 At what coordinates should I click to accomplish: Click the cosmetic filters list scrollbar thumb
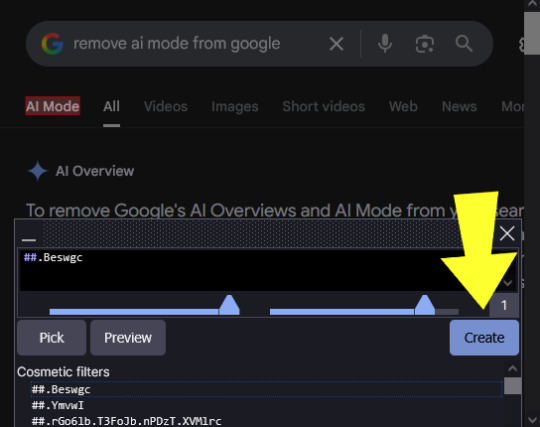pyautogui.click(x=512, y=386)
